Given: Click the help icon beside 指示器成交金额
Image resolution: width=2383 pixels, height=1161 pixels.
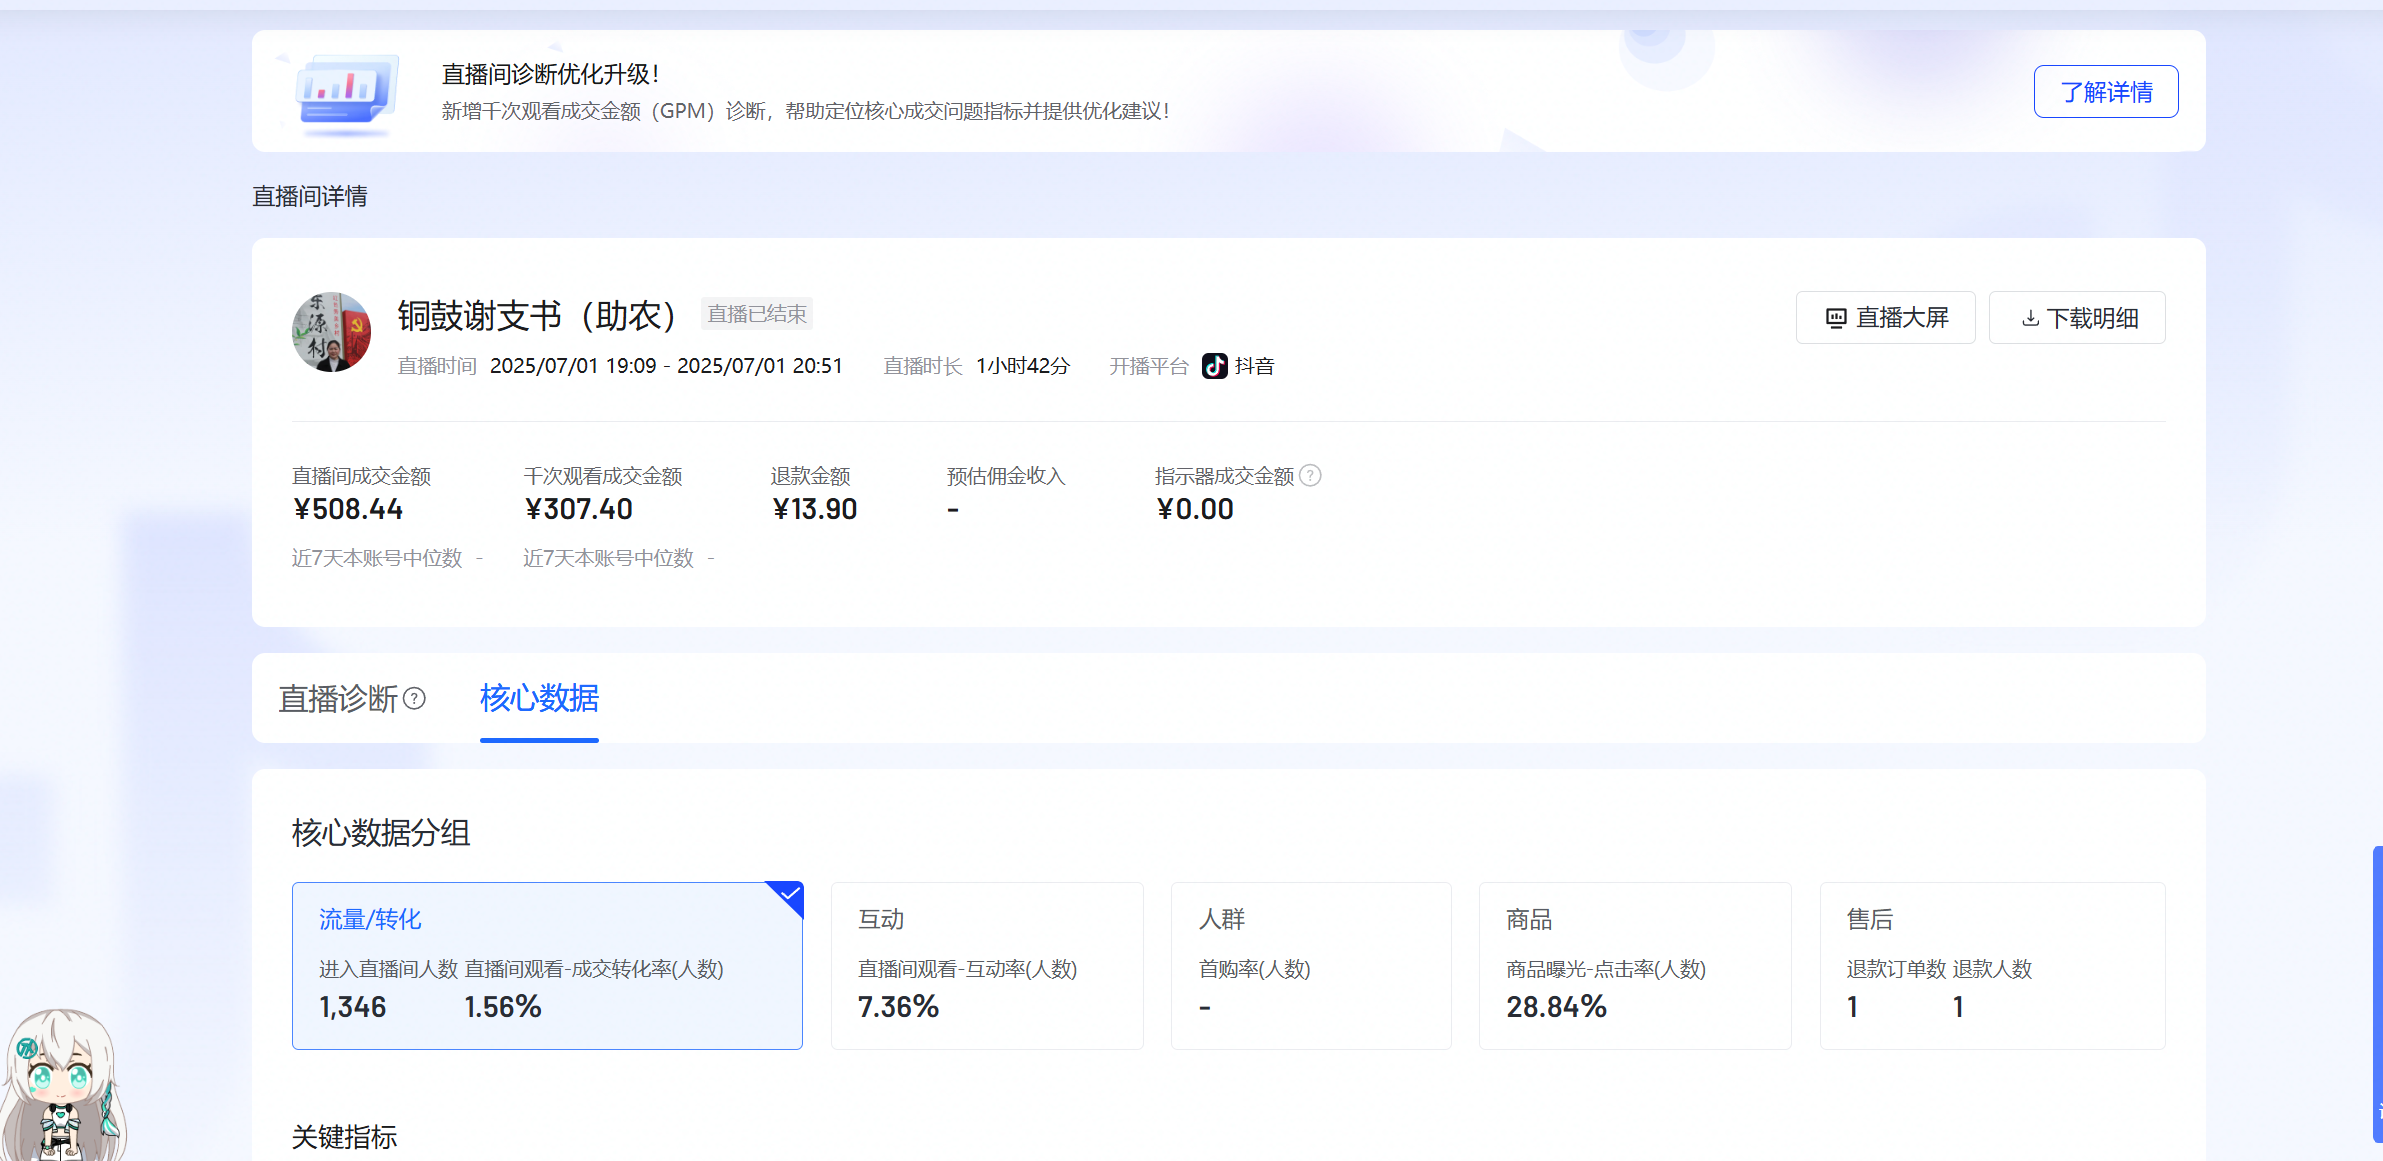Looking at the screenshot, I should point(1310,476).
